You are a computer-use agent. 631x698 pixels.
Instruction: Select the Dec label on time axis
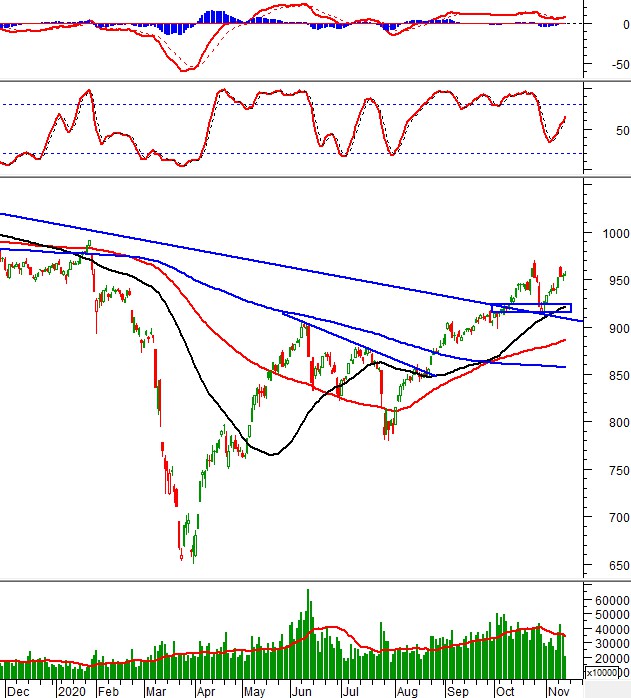point(17,691)
